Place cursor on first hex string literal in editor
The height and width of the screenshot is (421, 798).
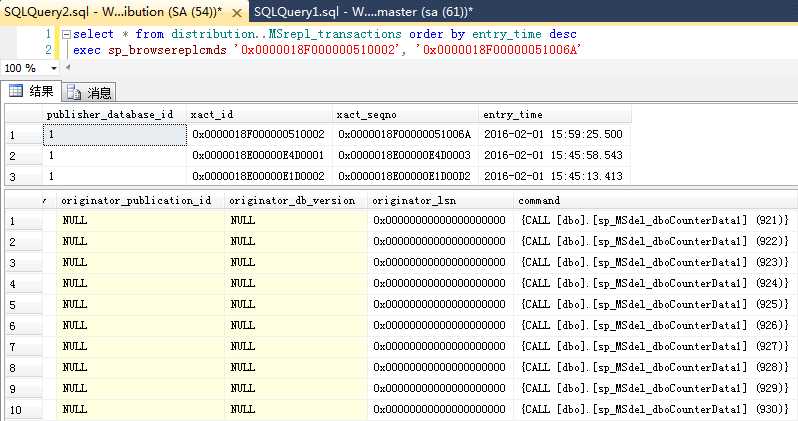318,50
